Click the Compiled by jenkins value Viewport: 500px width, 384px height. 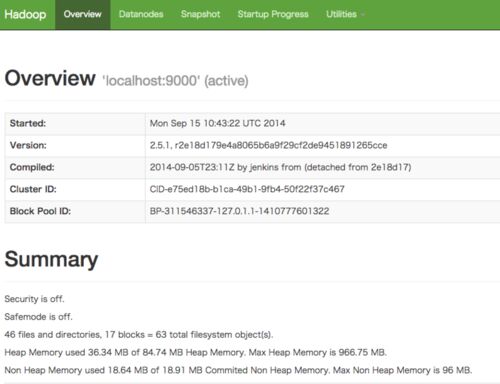click(280, 167)
